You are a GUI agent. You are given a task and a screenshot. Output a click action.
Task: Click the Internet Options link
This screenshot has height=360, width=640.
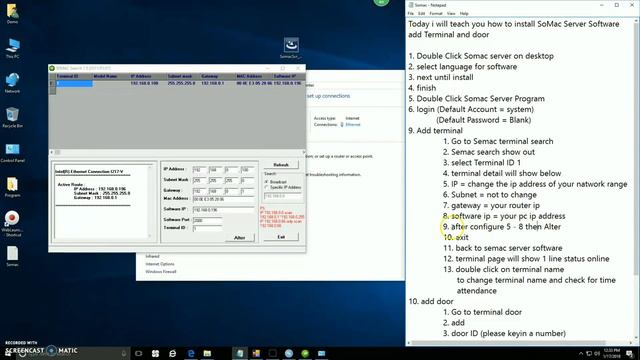160,264
